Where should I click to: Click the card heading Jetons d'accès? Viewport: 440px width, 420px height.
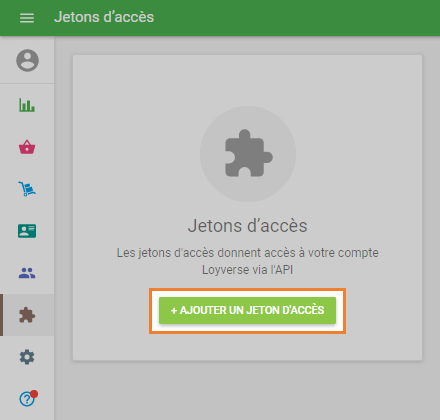point(247,226)
